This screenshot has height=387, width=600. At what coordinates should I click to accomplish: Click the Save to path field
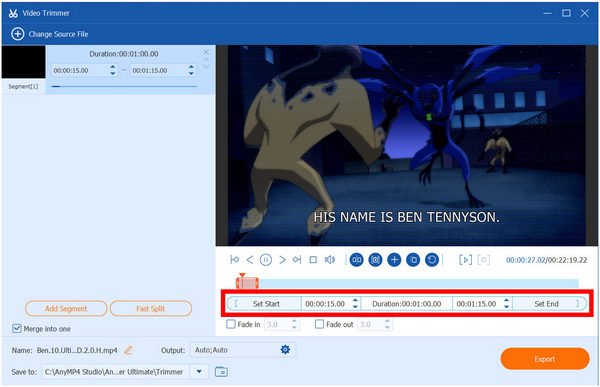pos(116,372)
